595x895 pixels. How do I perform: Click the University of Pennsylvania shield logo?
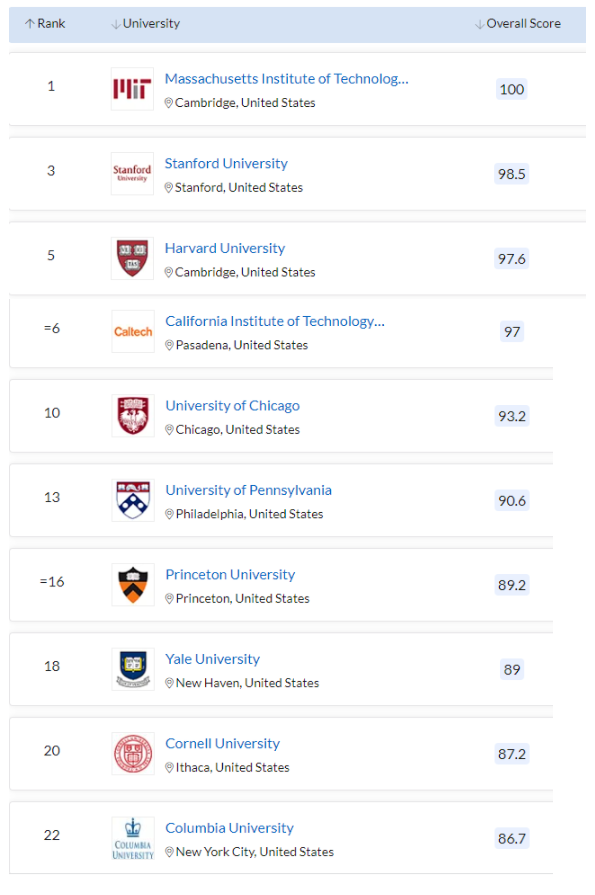click(x=132, y=500)
